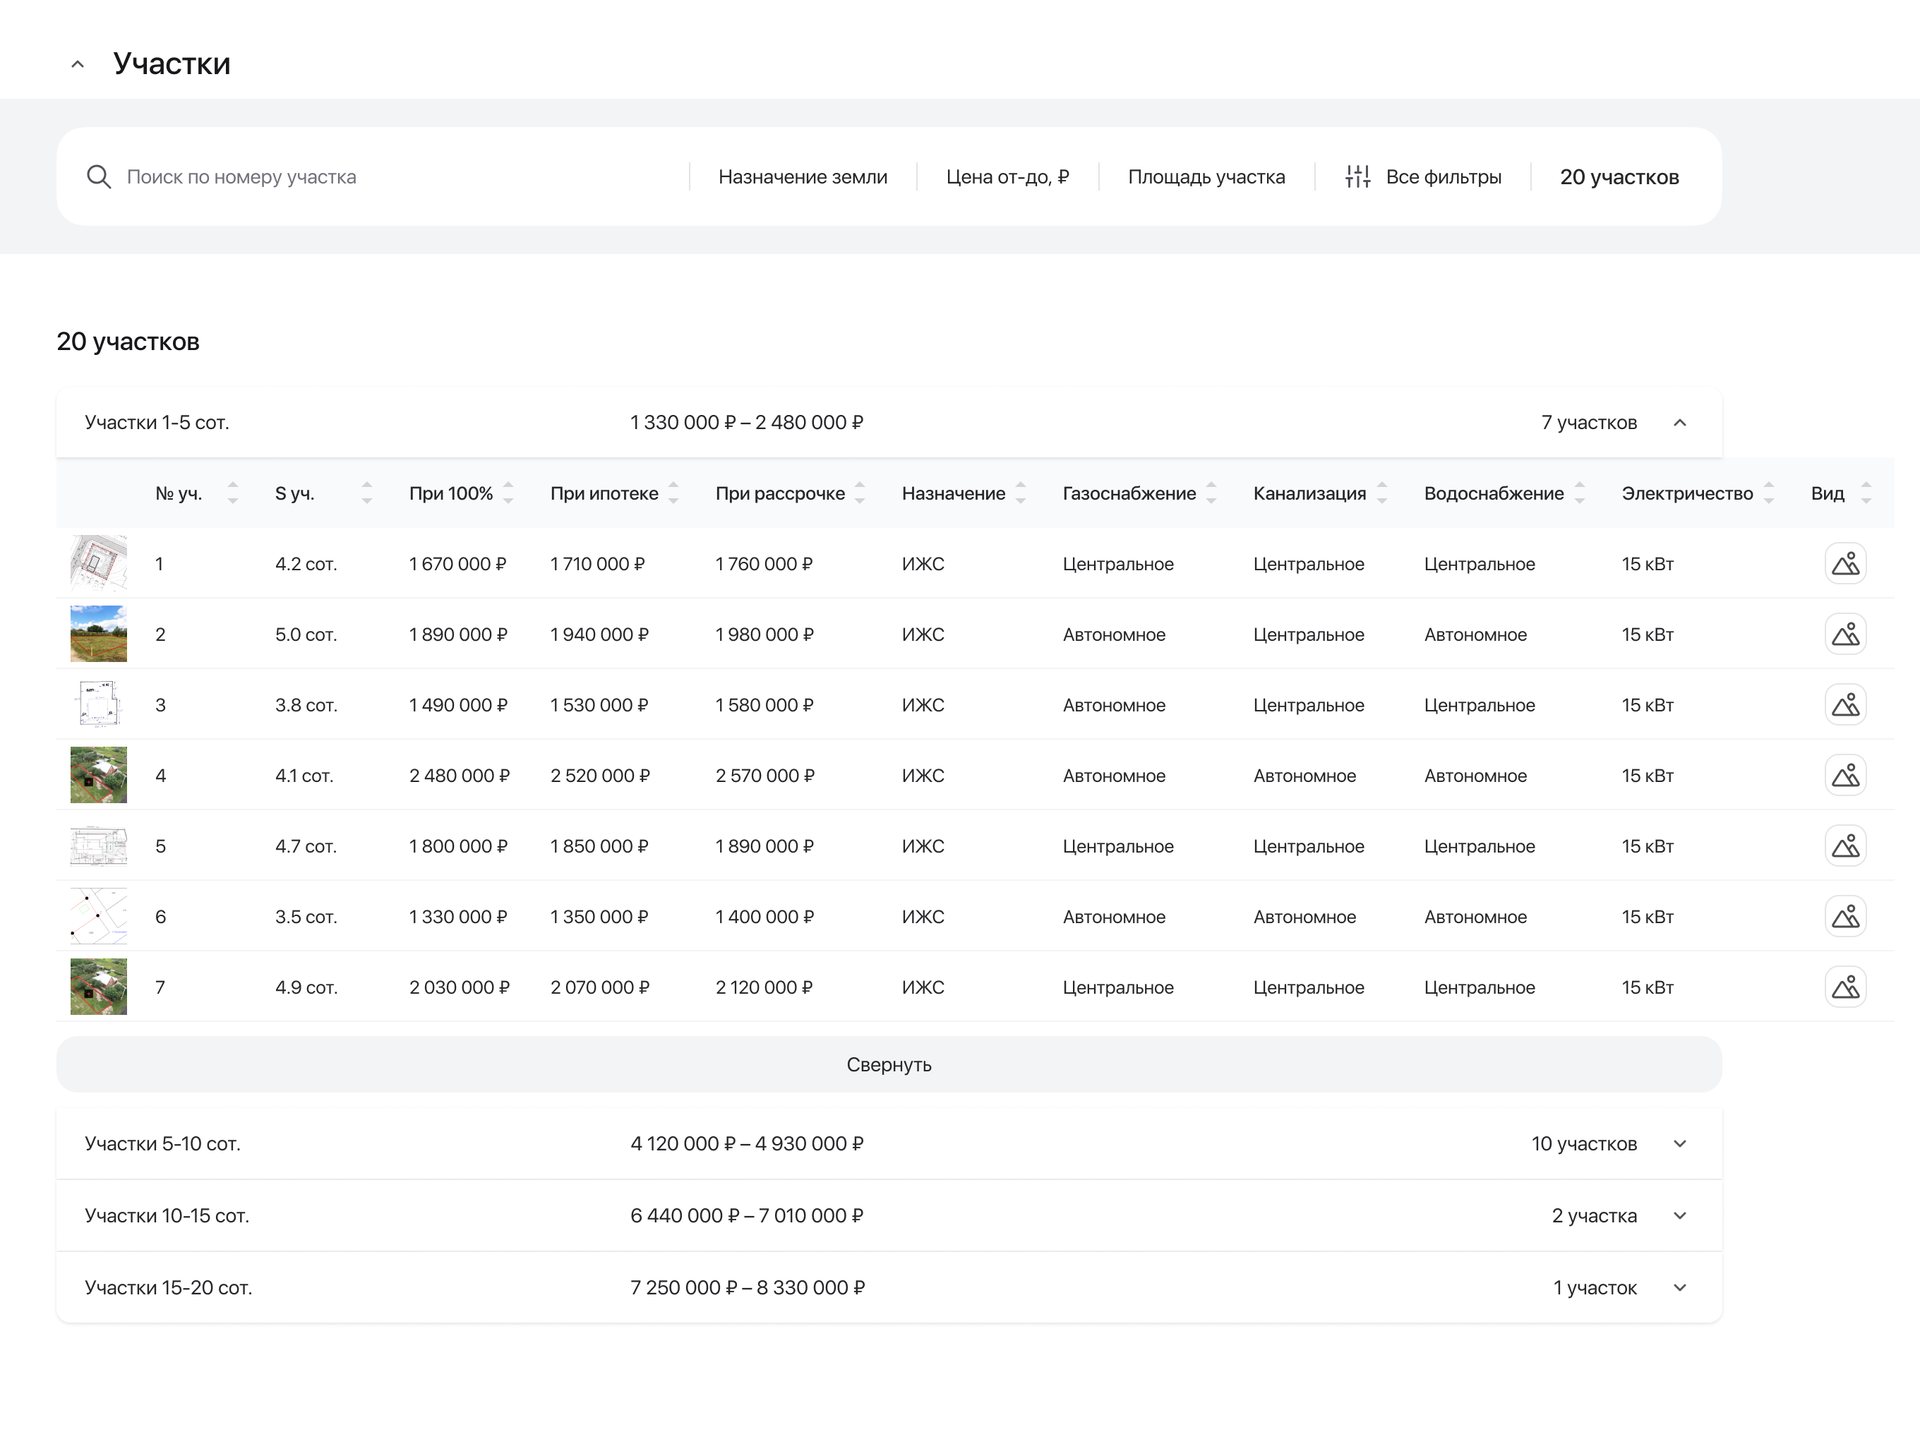Open landscape view icon for plot 5

(1845, 846)
